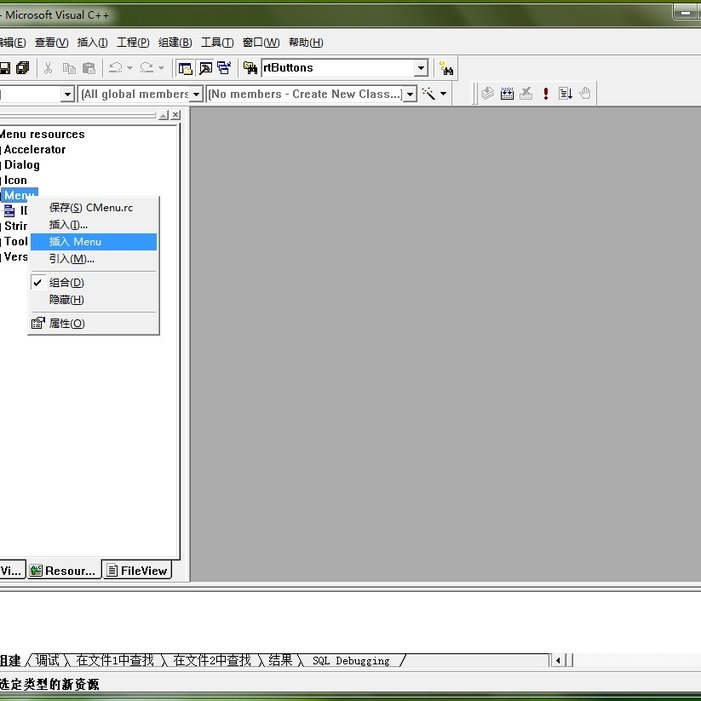This screenshot has height=701, width=701.
Task: Toggle the Workspace window icon
Action: tap(185, 68)
